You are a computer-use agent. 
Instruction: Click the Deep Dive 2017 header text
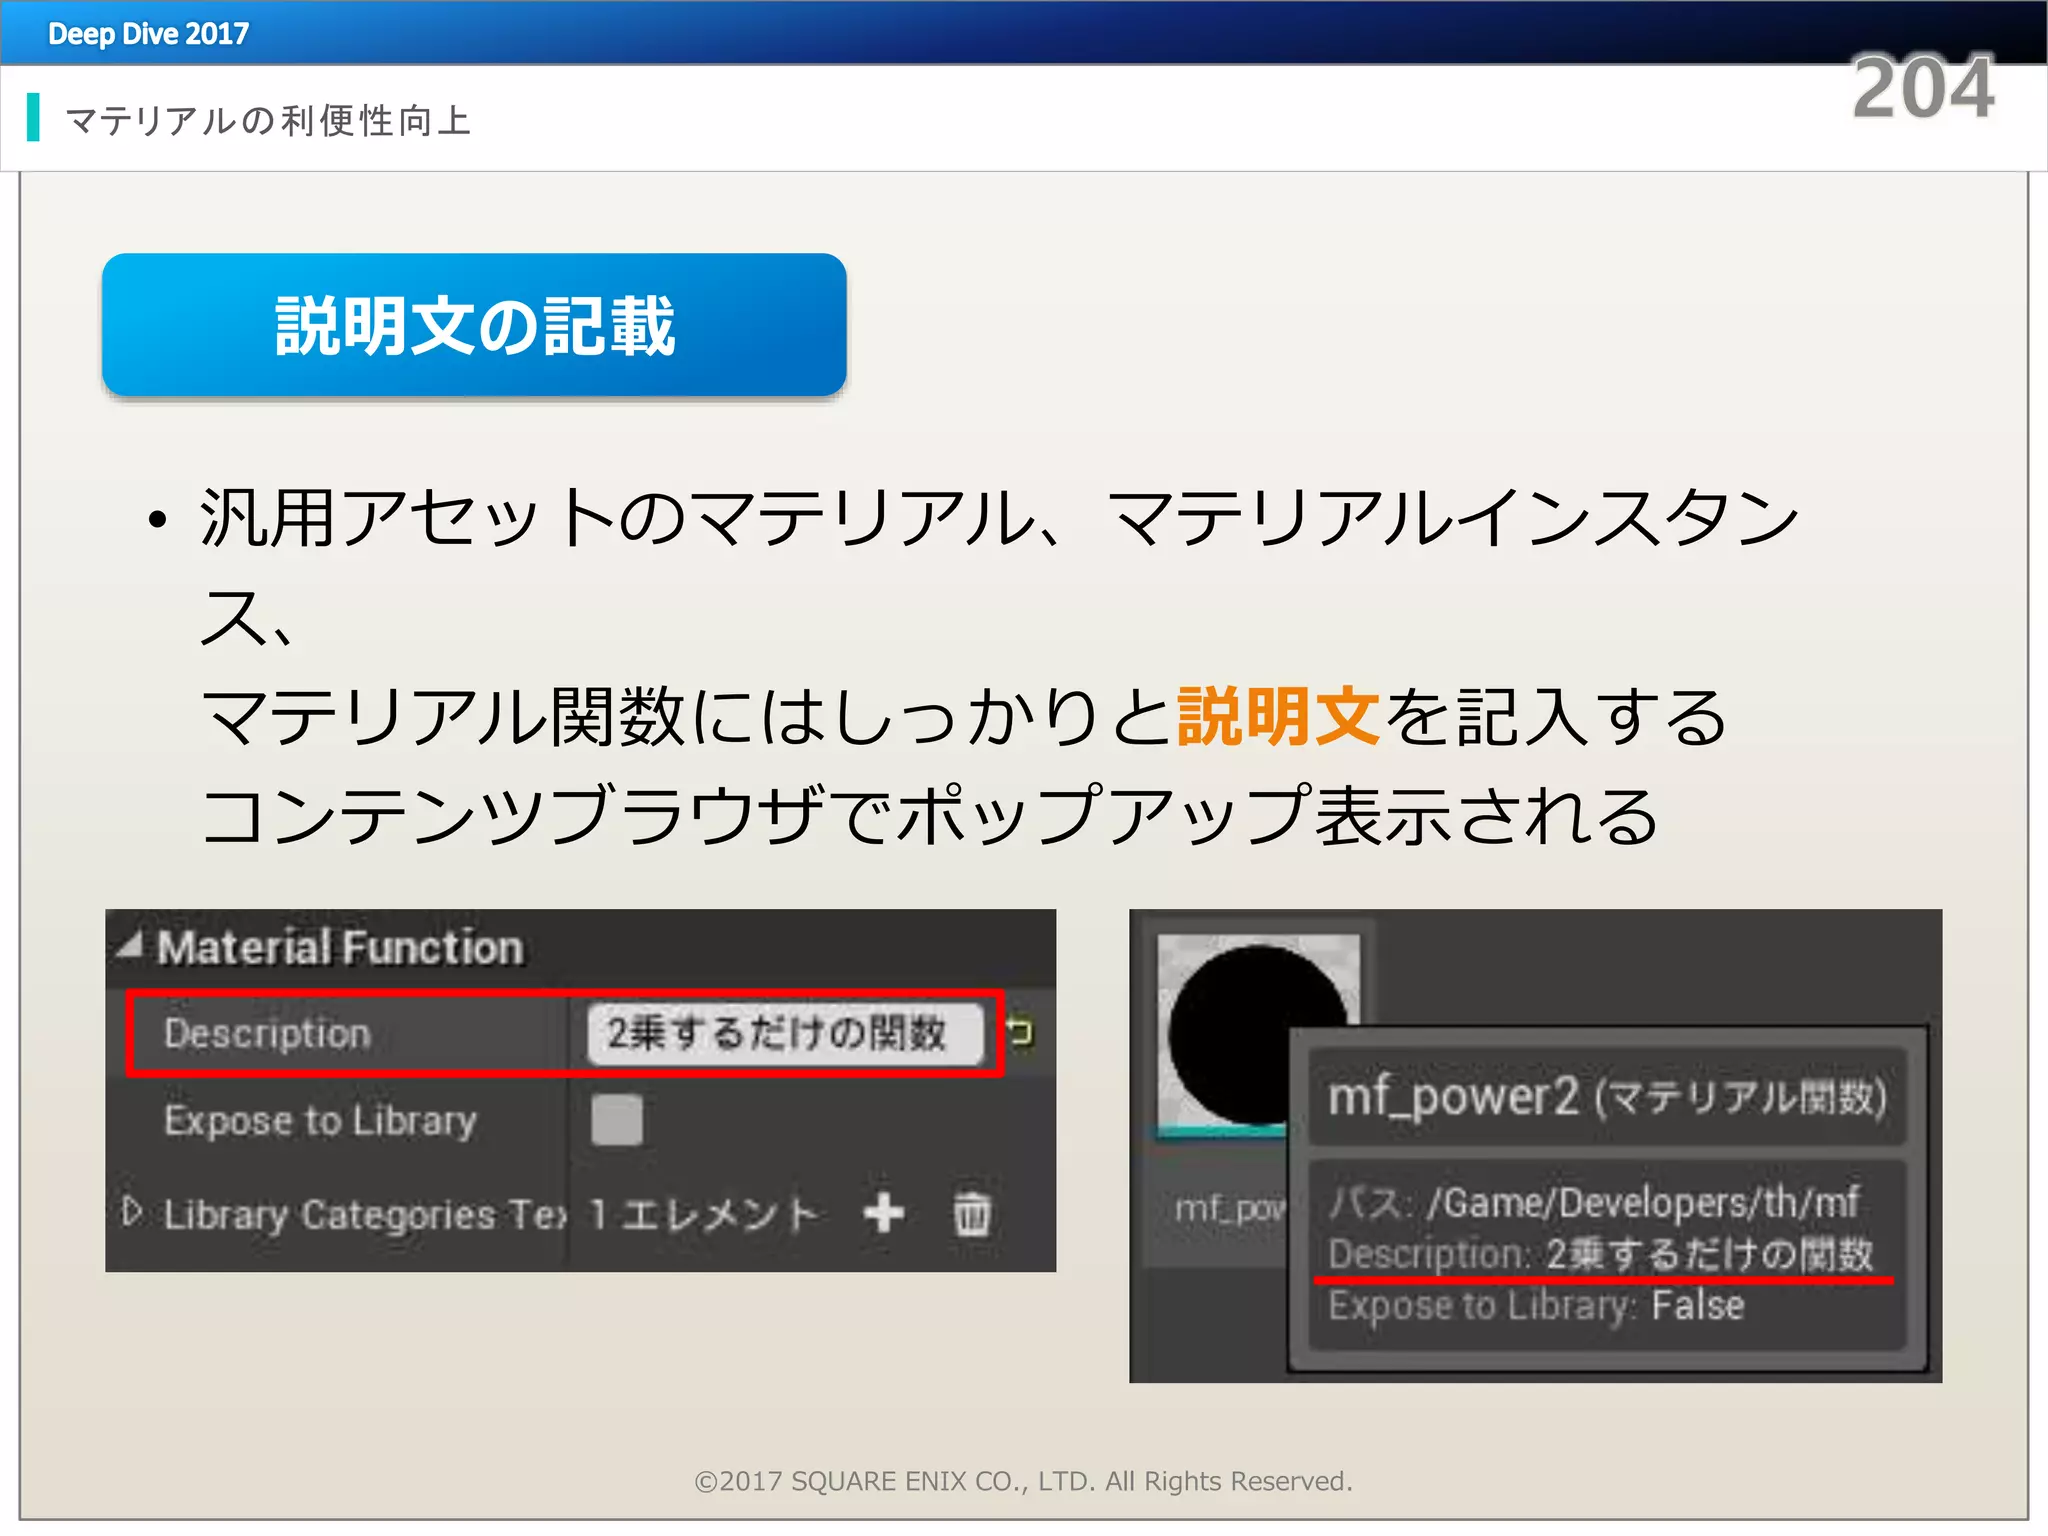(148, 33)
